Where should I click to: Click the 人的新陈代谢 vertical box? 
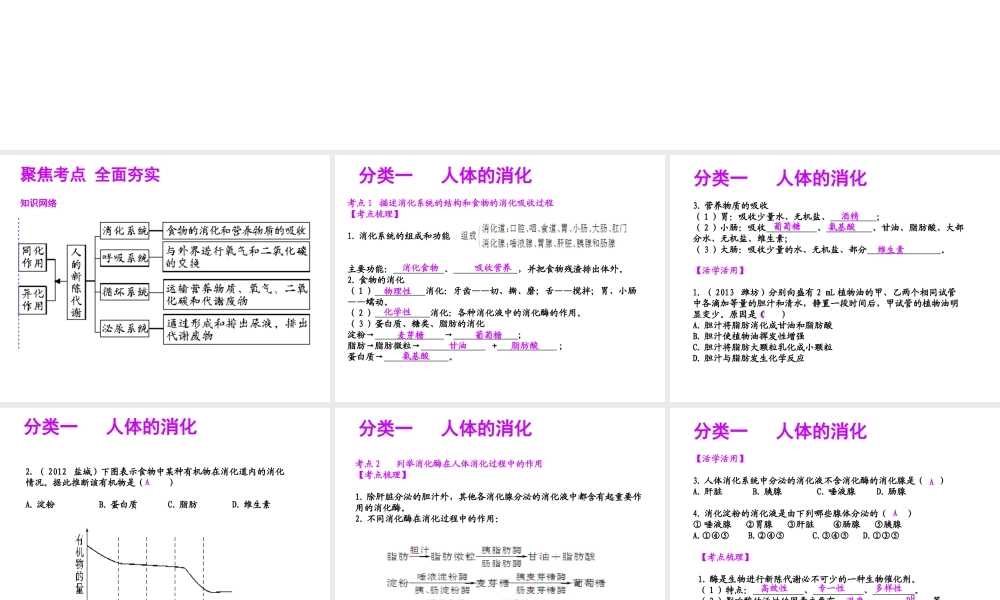point(76,282)
